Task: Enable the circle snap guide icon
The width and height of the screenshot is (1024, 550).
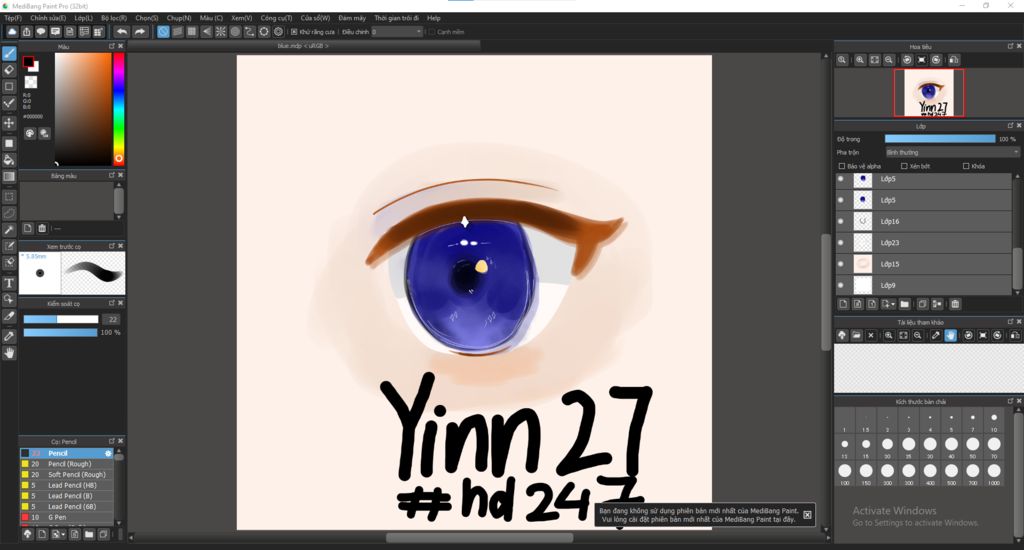Action: 235,31
